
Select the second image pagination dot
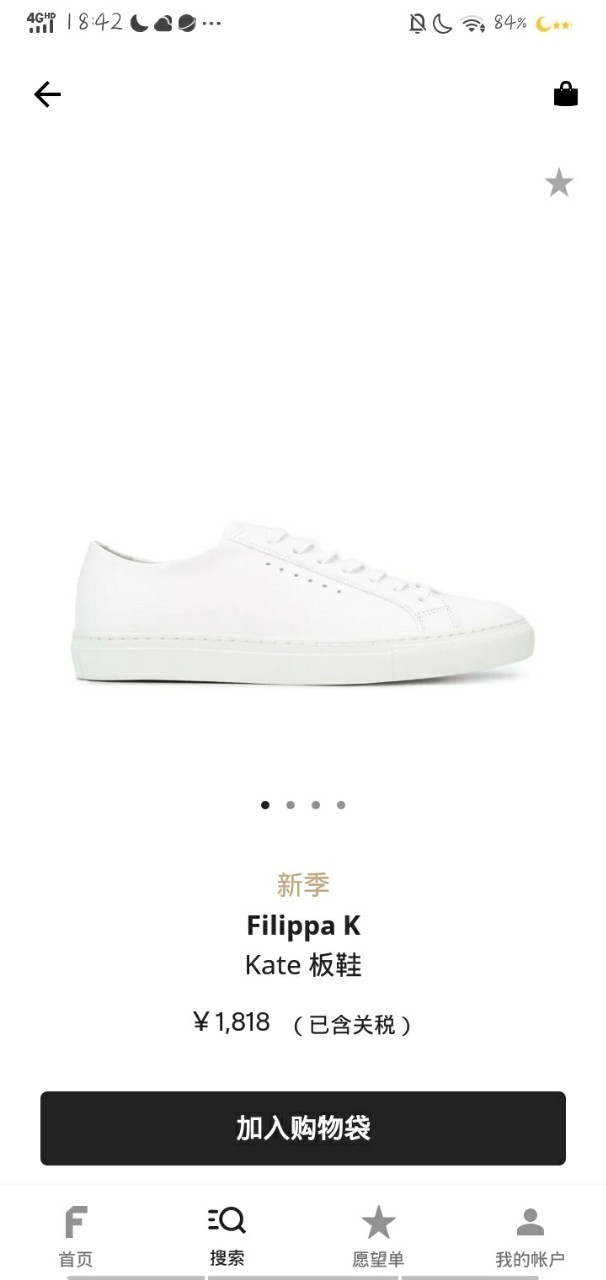pyautogui.click(x=290, y=805)
